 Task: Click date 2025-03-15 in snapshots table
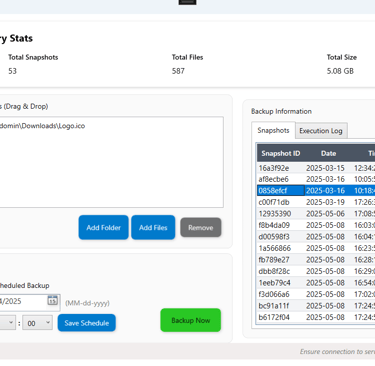(325, 168)
